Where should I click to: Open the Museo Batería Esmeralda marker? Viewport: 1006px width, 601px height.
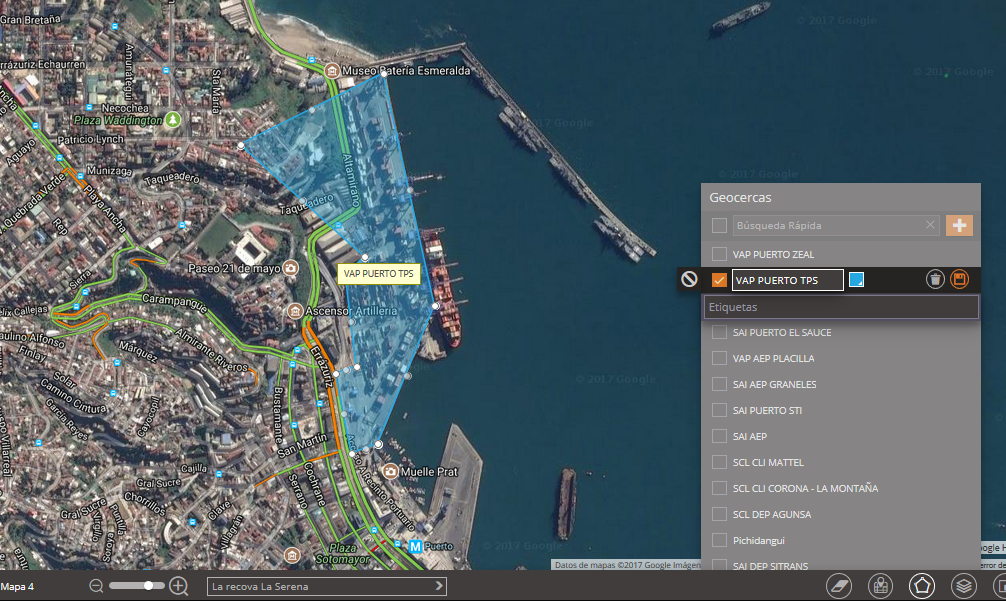pyautogui.click(x=332, y=71)
